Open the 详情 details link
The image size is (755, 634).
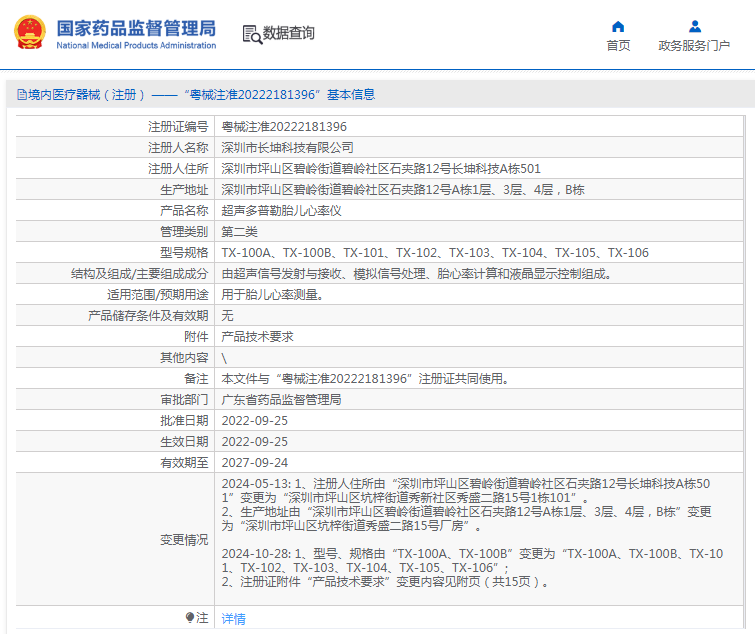[234, 619]
